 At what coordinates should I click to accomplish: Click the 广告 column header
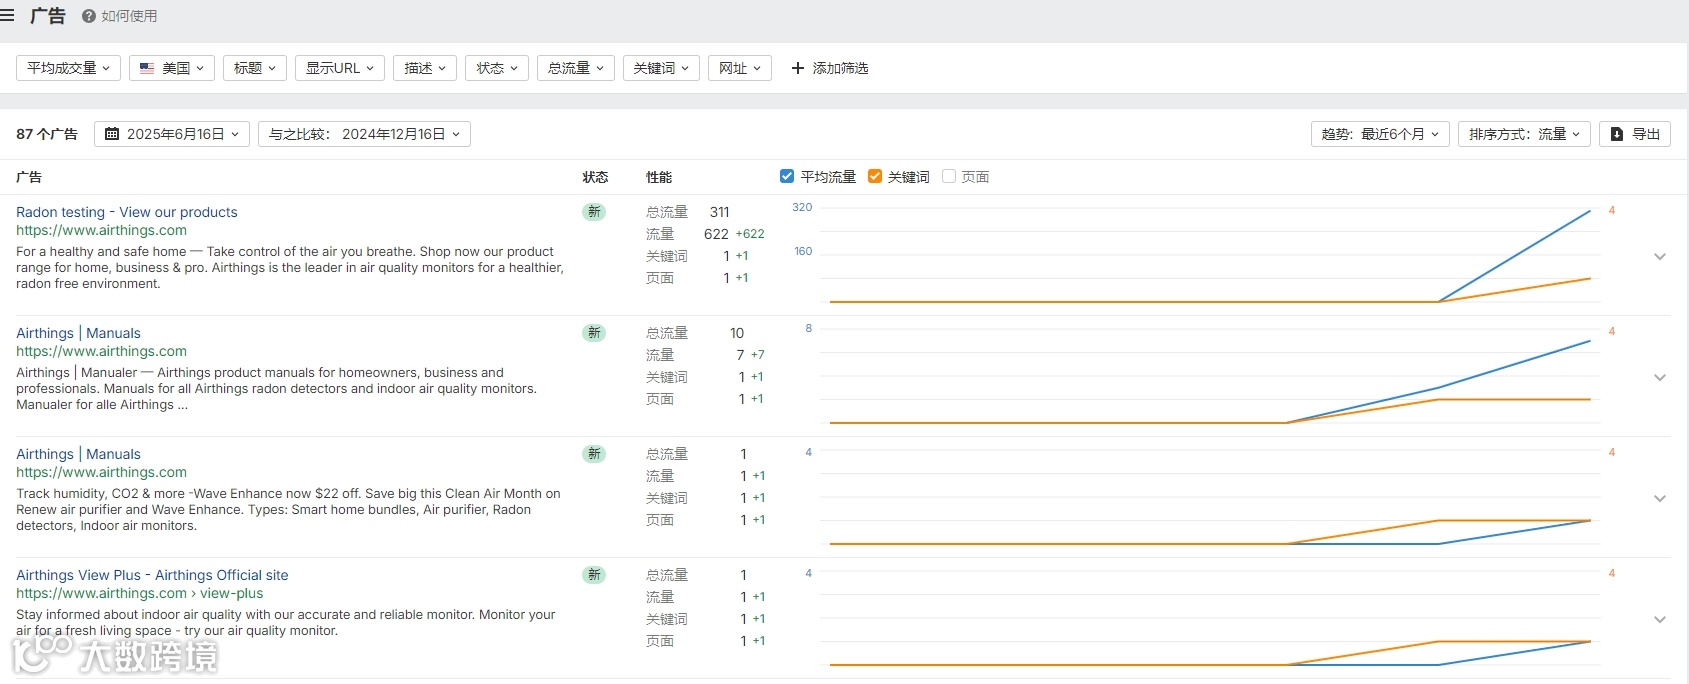29,177
